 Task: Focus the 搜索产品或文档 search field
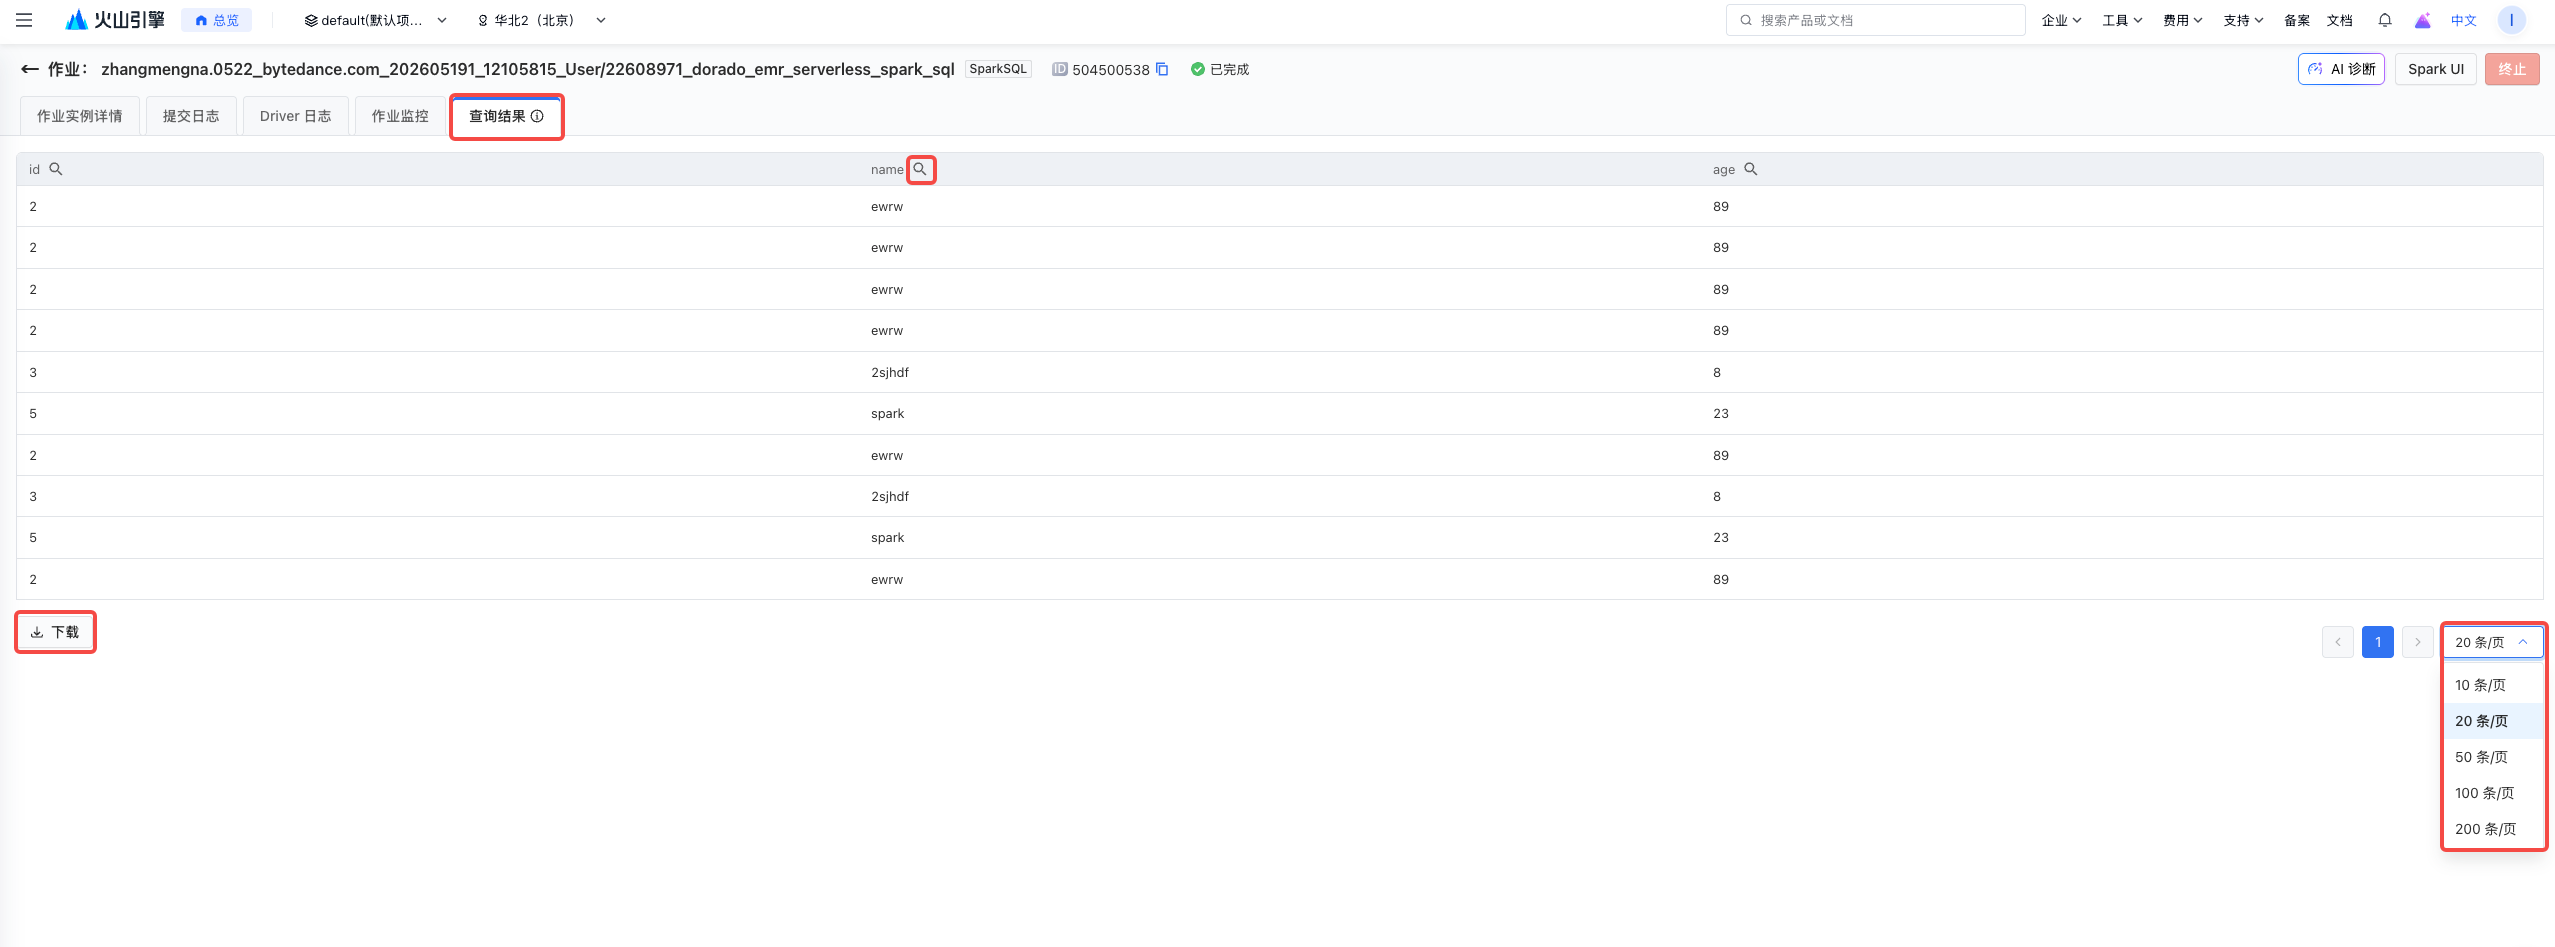tap(1875, 20)
